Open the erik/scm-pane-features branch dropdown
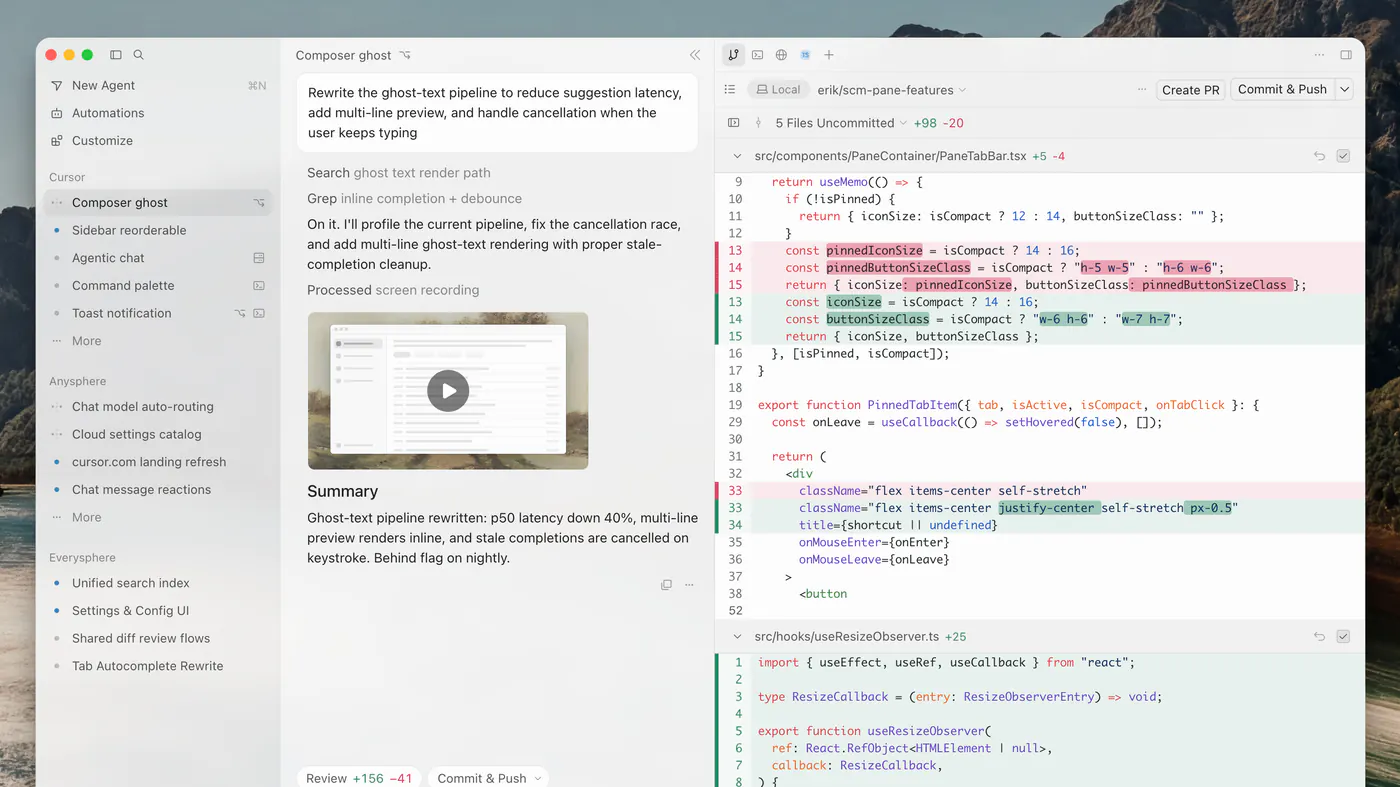 coord(892,90)
